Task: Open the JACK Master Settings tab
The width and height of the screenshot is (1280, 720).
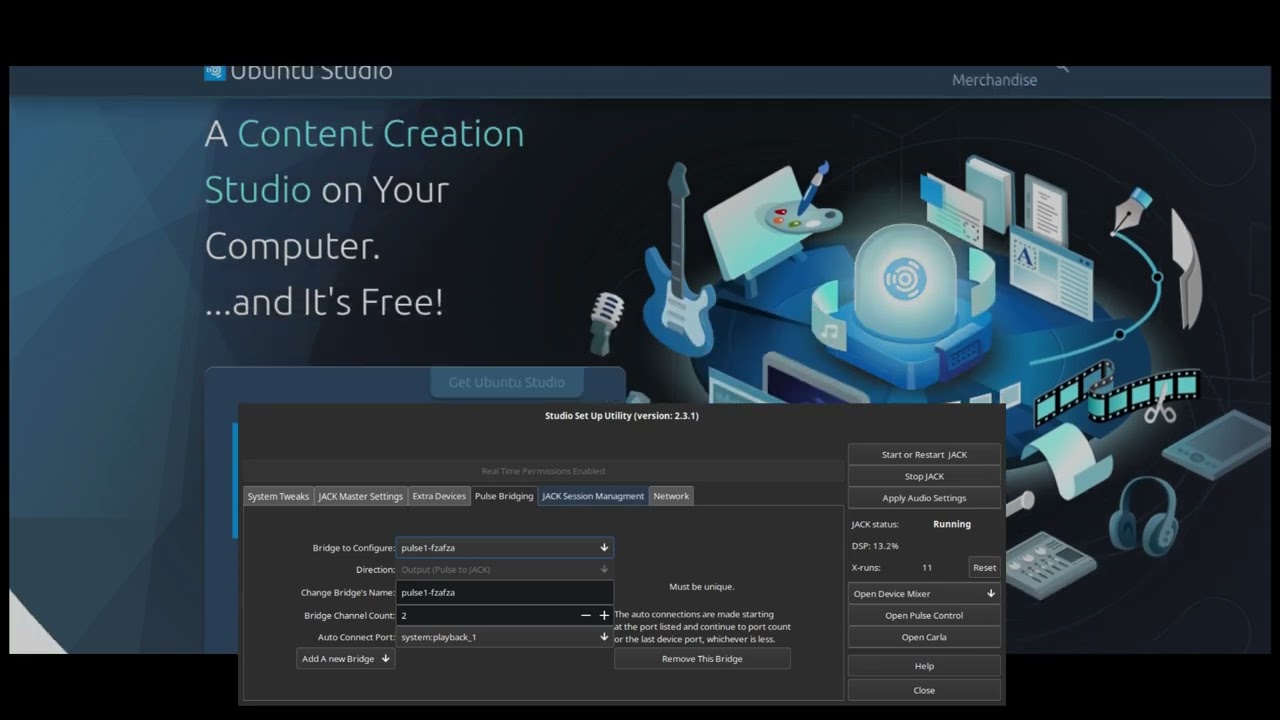Action: (x=361, y=496)
